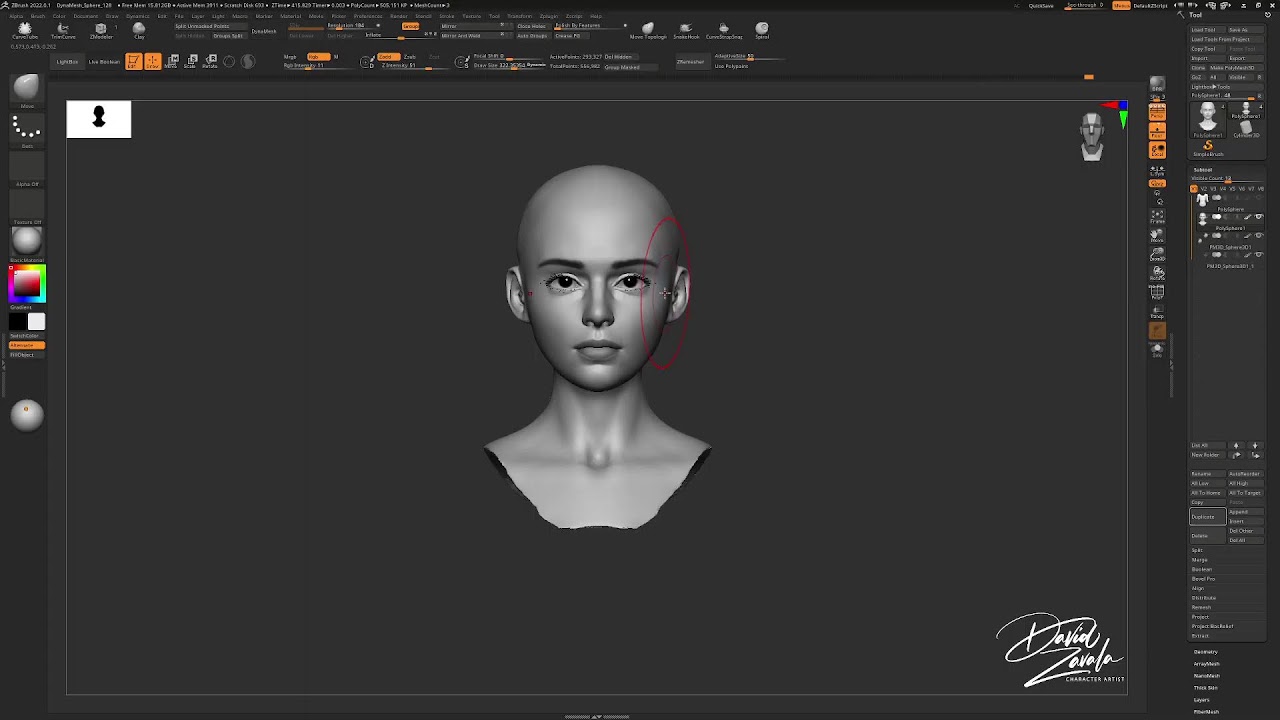This screenshot has height=720, width=1280.
Task: Open the Render menu
Action: [x=399, y=16]
